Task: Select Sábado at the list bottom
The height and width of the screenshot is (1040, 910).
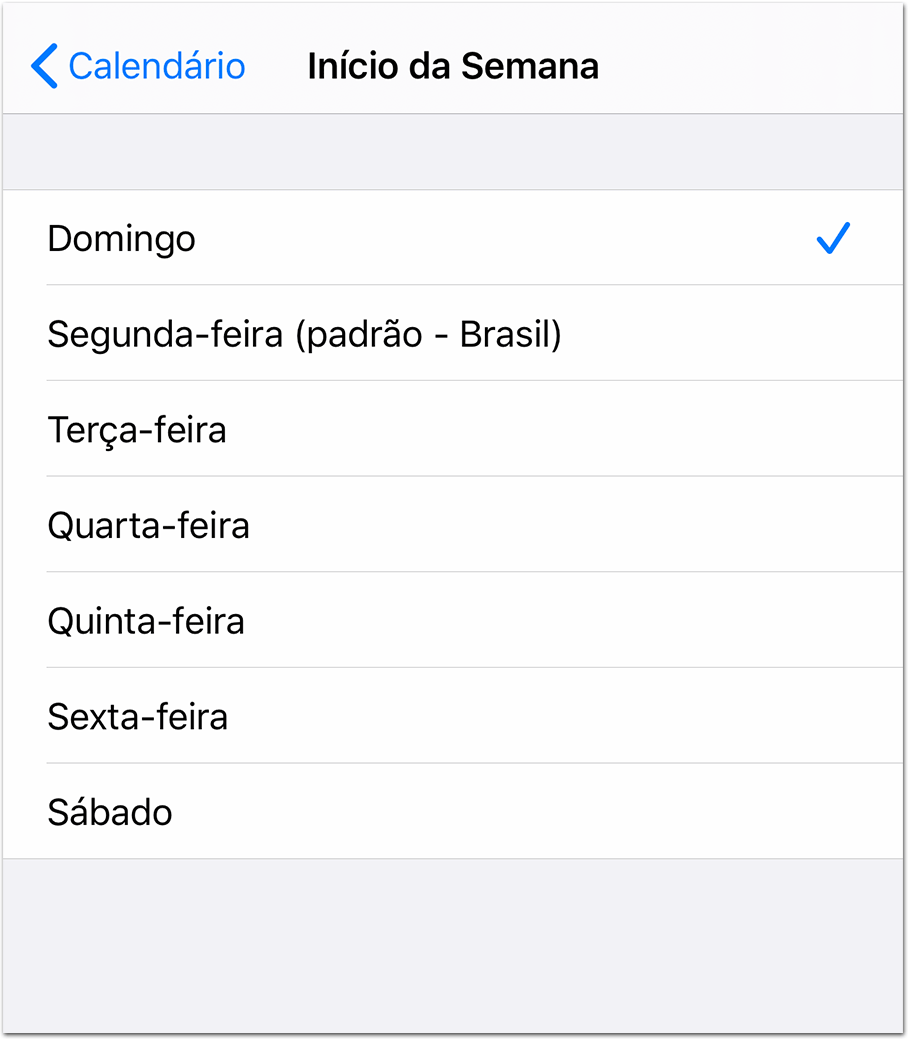Action: (x=454, y=811)
